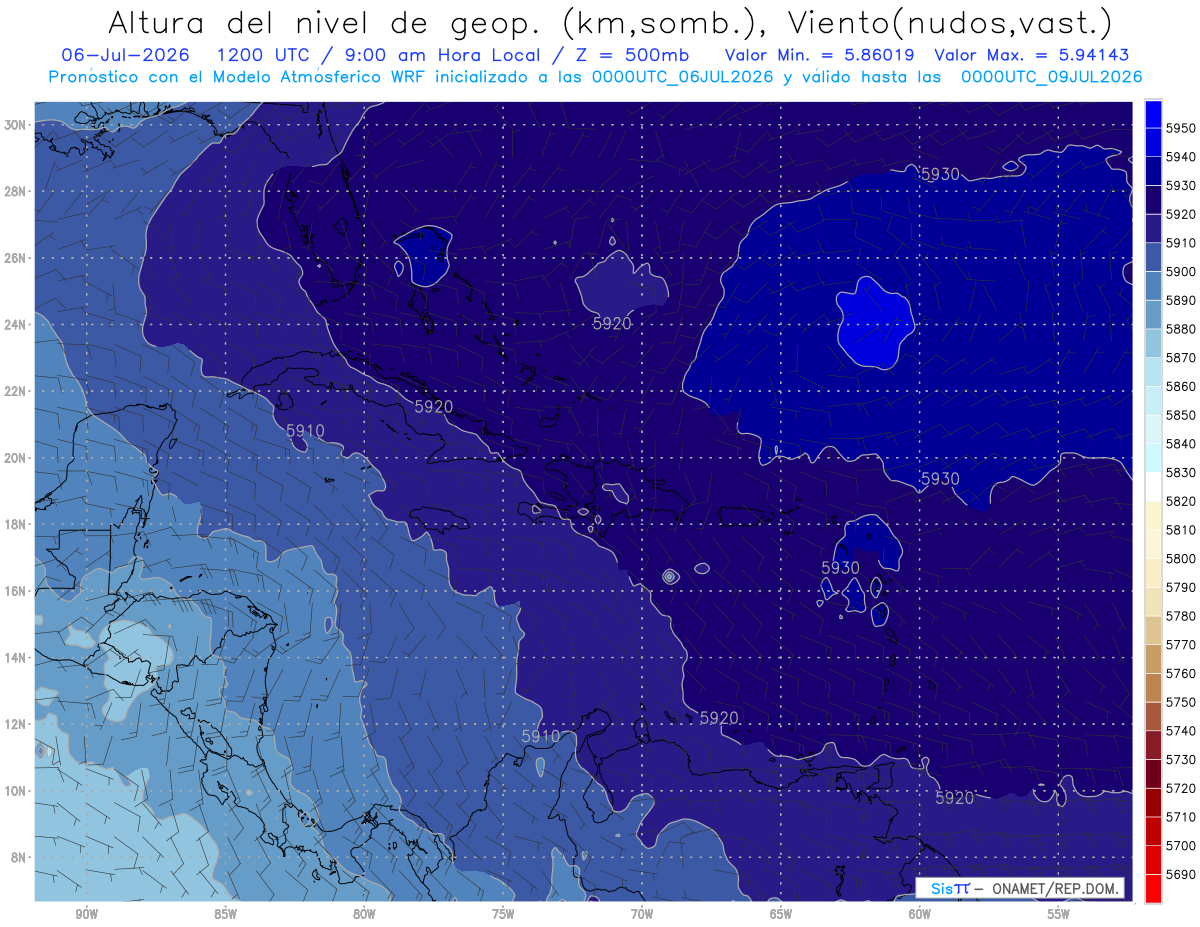Click legend value 5900
Image resolution: width=1200 pixels, height=927 pixels.
[x=1180, y=271]
